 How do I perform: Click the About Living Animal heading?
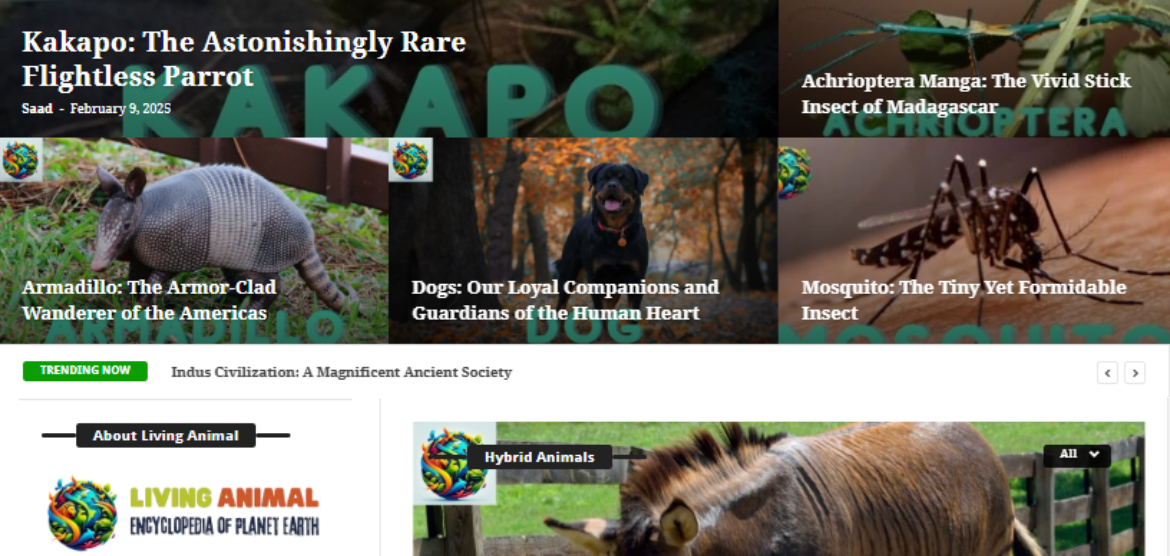(x=166, y=435)
